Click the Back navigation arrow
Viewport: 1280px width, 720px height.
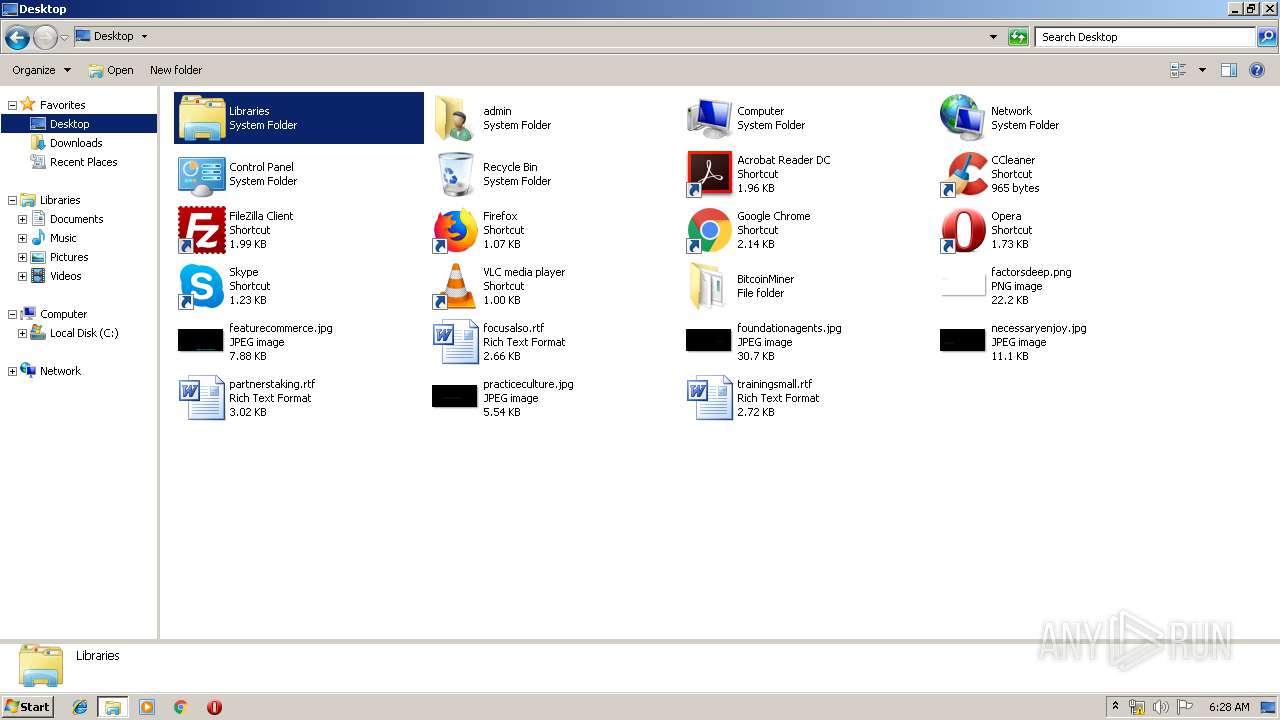pyautogui.click(x=17, y=38)
